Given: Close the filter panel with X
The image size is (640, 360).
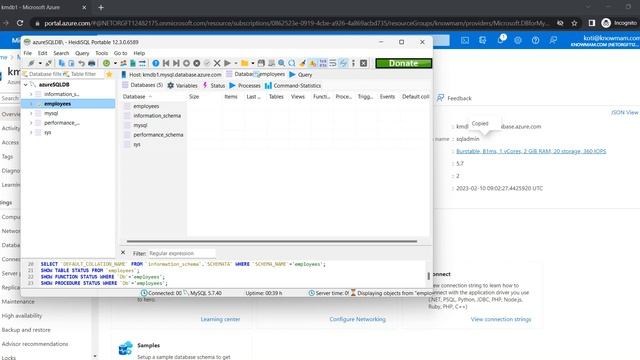Looking at the screenshot, I should 123,253.
